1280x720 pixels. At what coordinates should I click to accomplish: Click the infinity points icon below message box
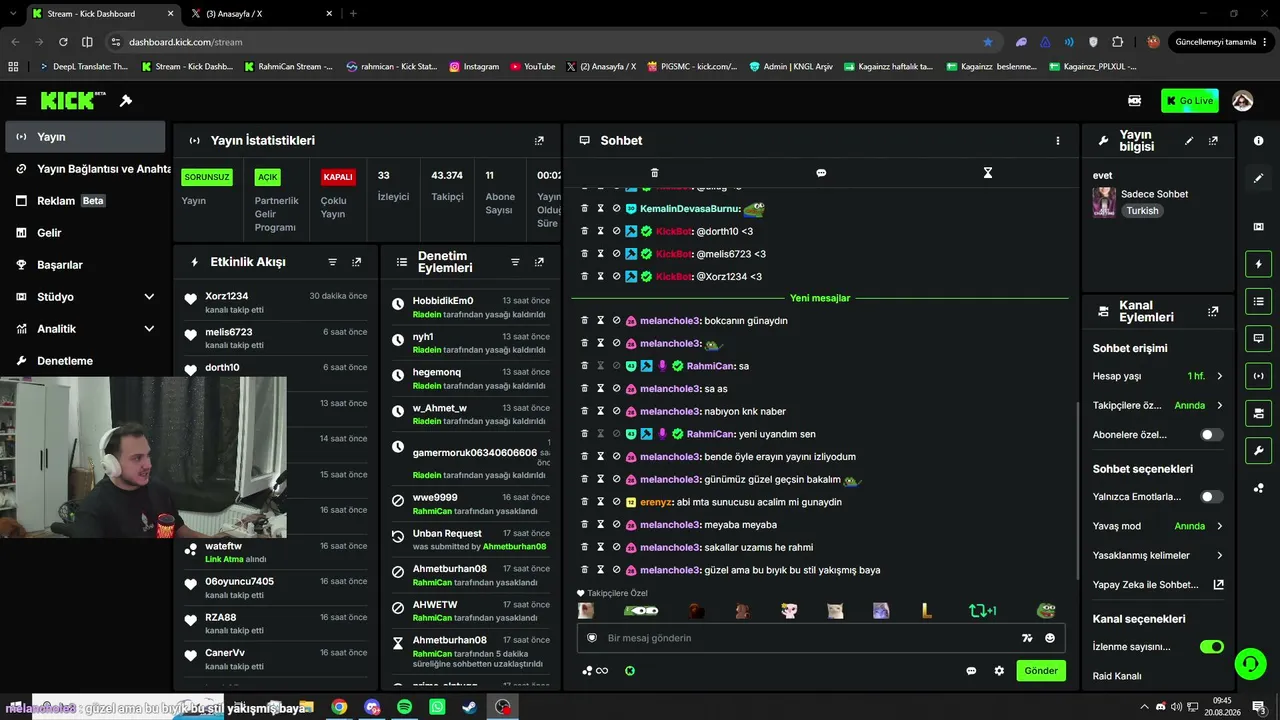(x=596, y=671)
